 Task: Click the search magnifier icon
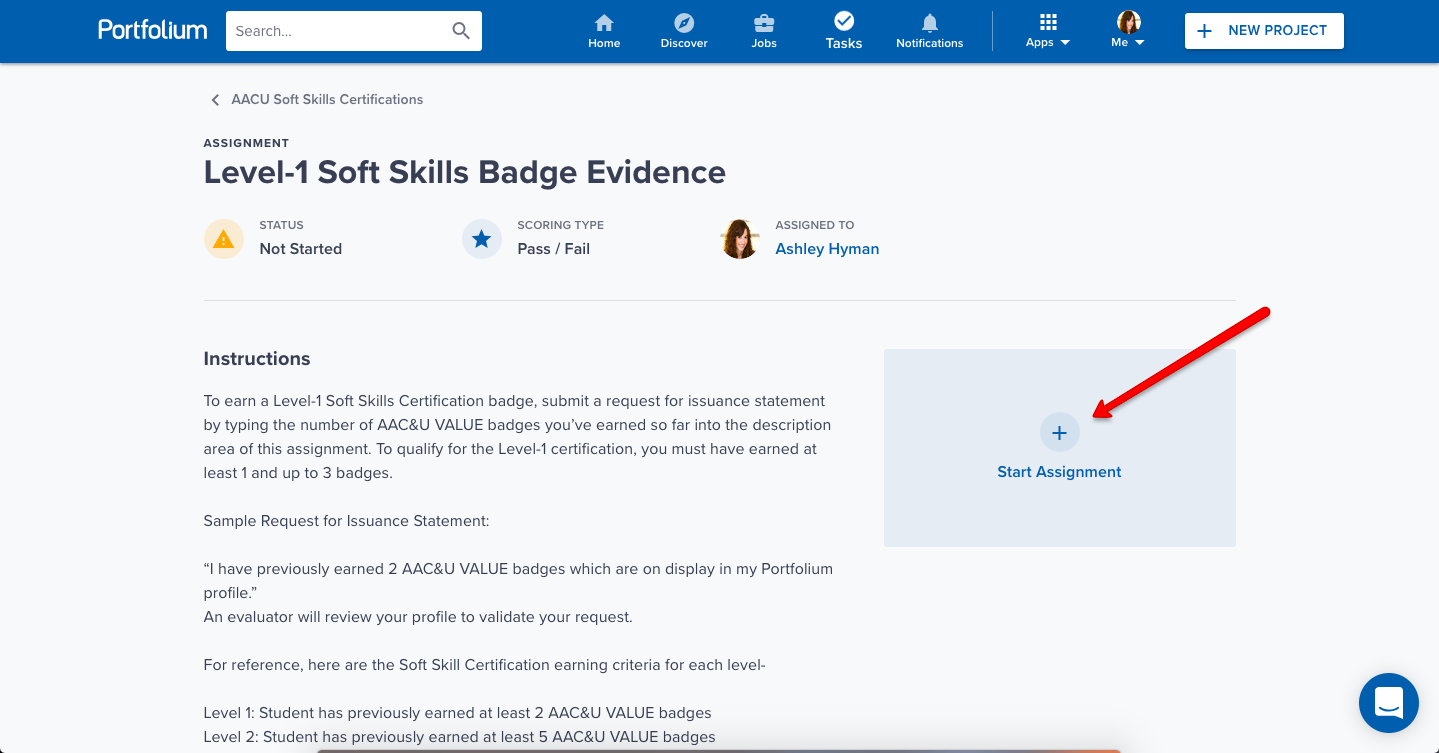461,31
